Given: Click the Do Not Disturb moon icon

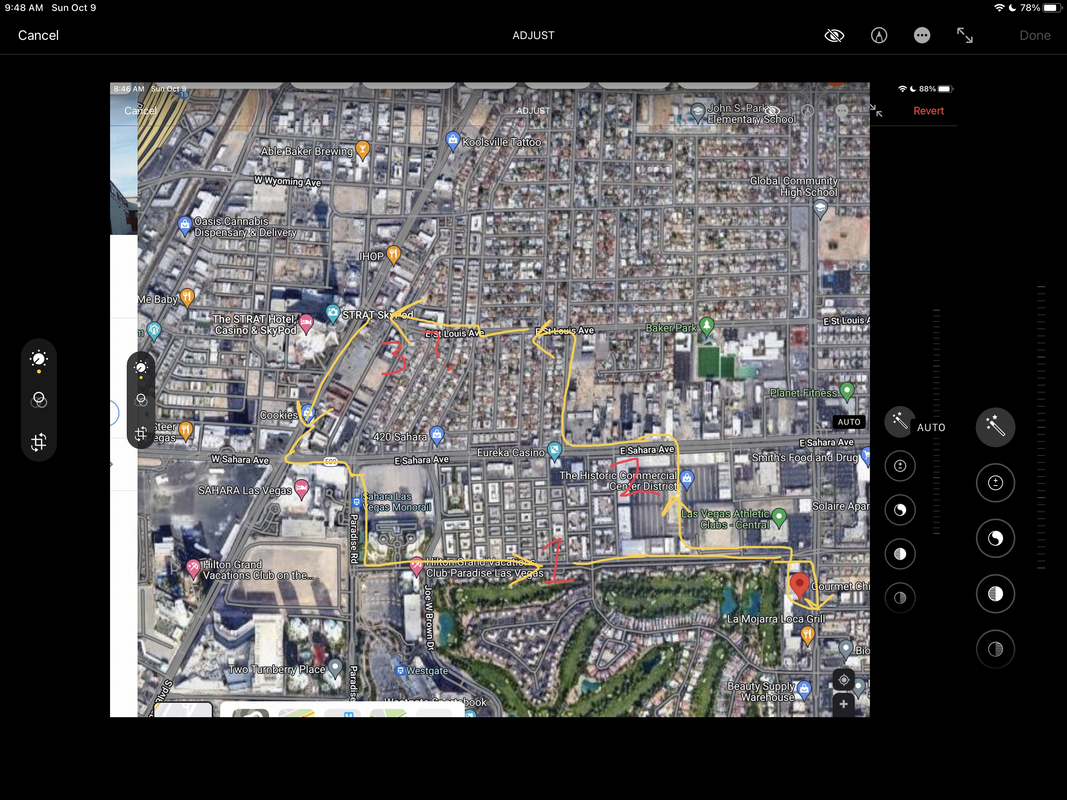Looking at the screenshot, I should (1013, 7).
